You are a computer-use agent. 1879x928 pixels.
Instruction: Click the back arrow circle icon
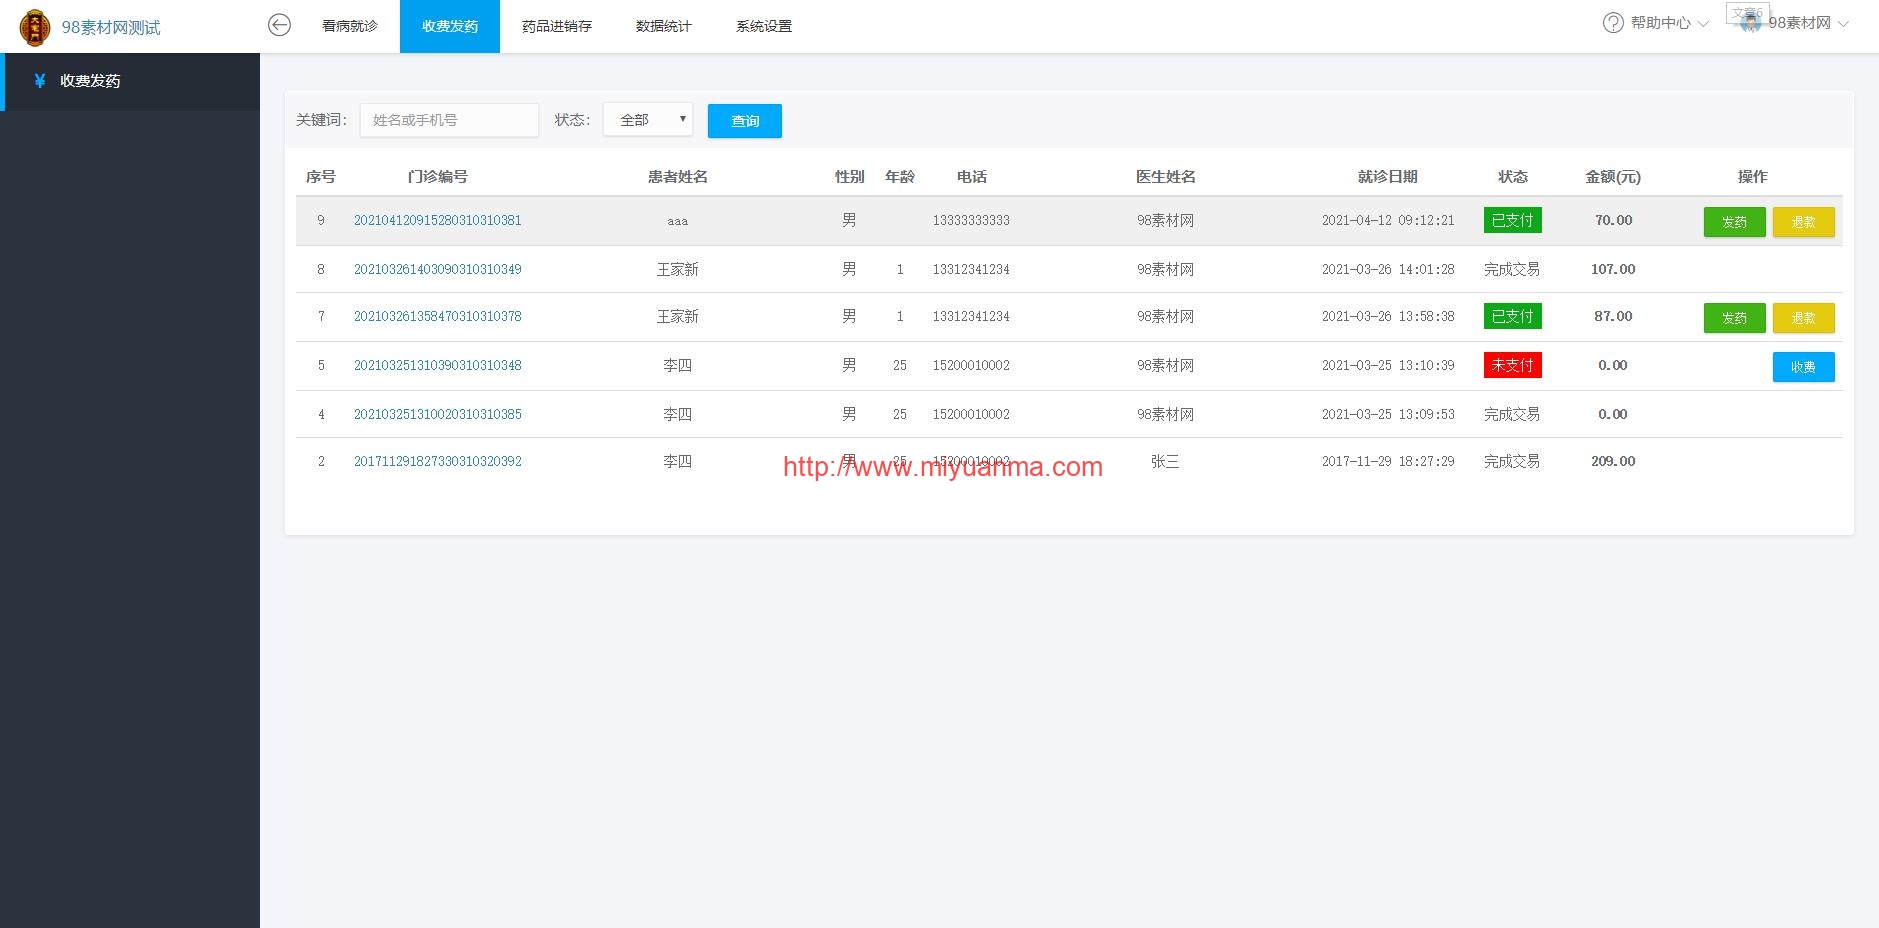click(x=280, y=25)
